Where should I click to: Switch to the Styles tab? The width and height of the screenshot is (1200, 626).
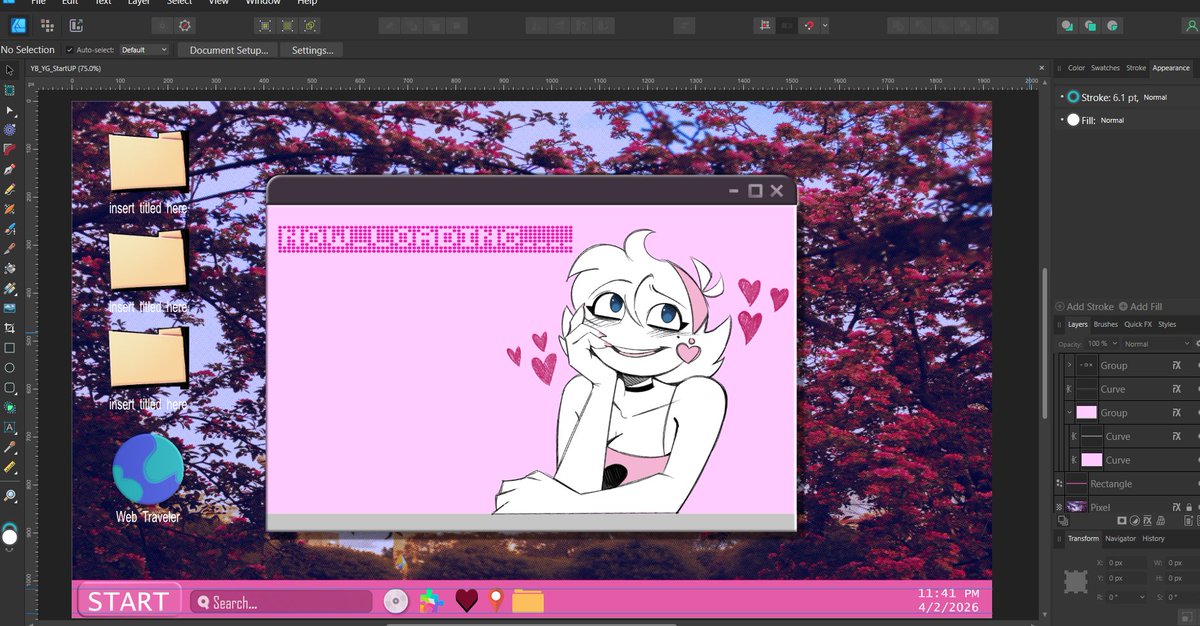click(1167, 324)
